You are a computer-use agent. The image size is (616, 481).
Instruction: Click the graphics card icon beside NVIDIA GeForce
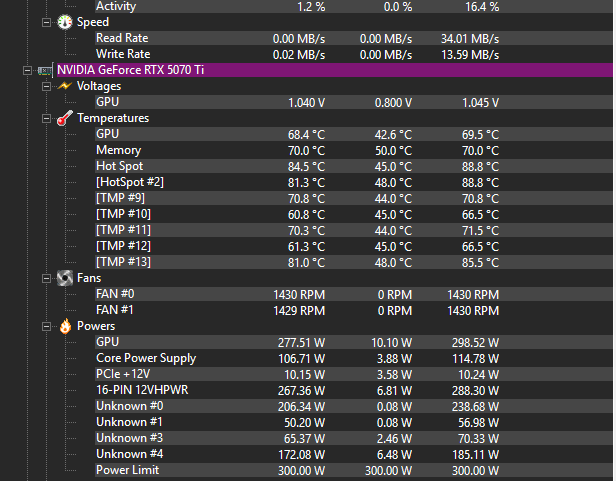point(45,70)
